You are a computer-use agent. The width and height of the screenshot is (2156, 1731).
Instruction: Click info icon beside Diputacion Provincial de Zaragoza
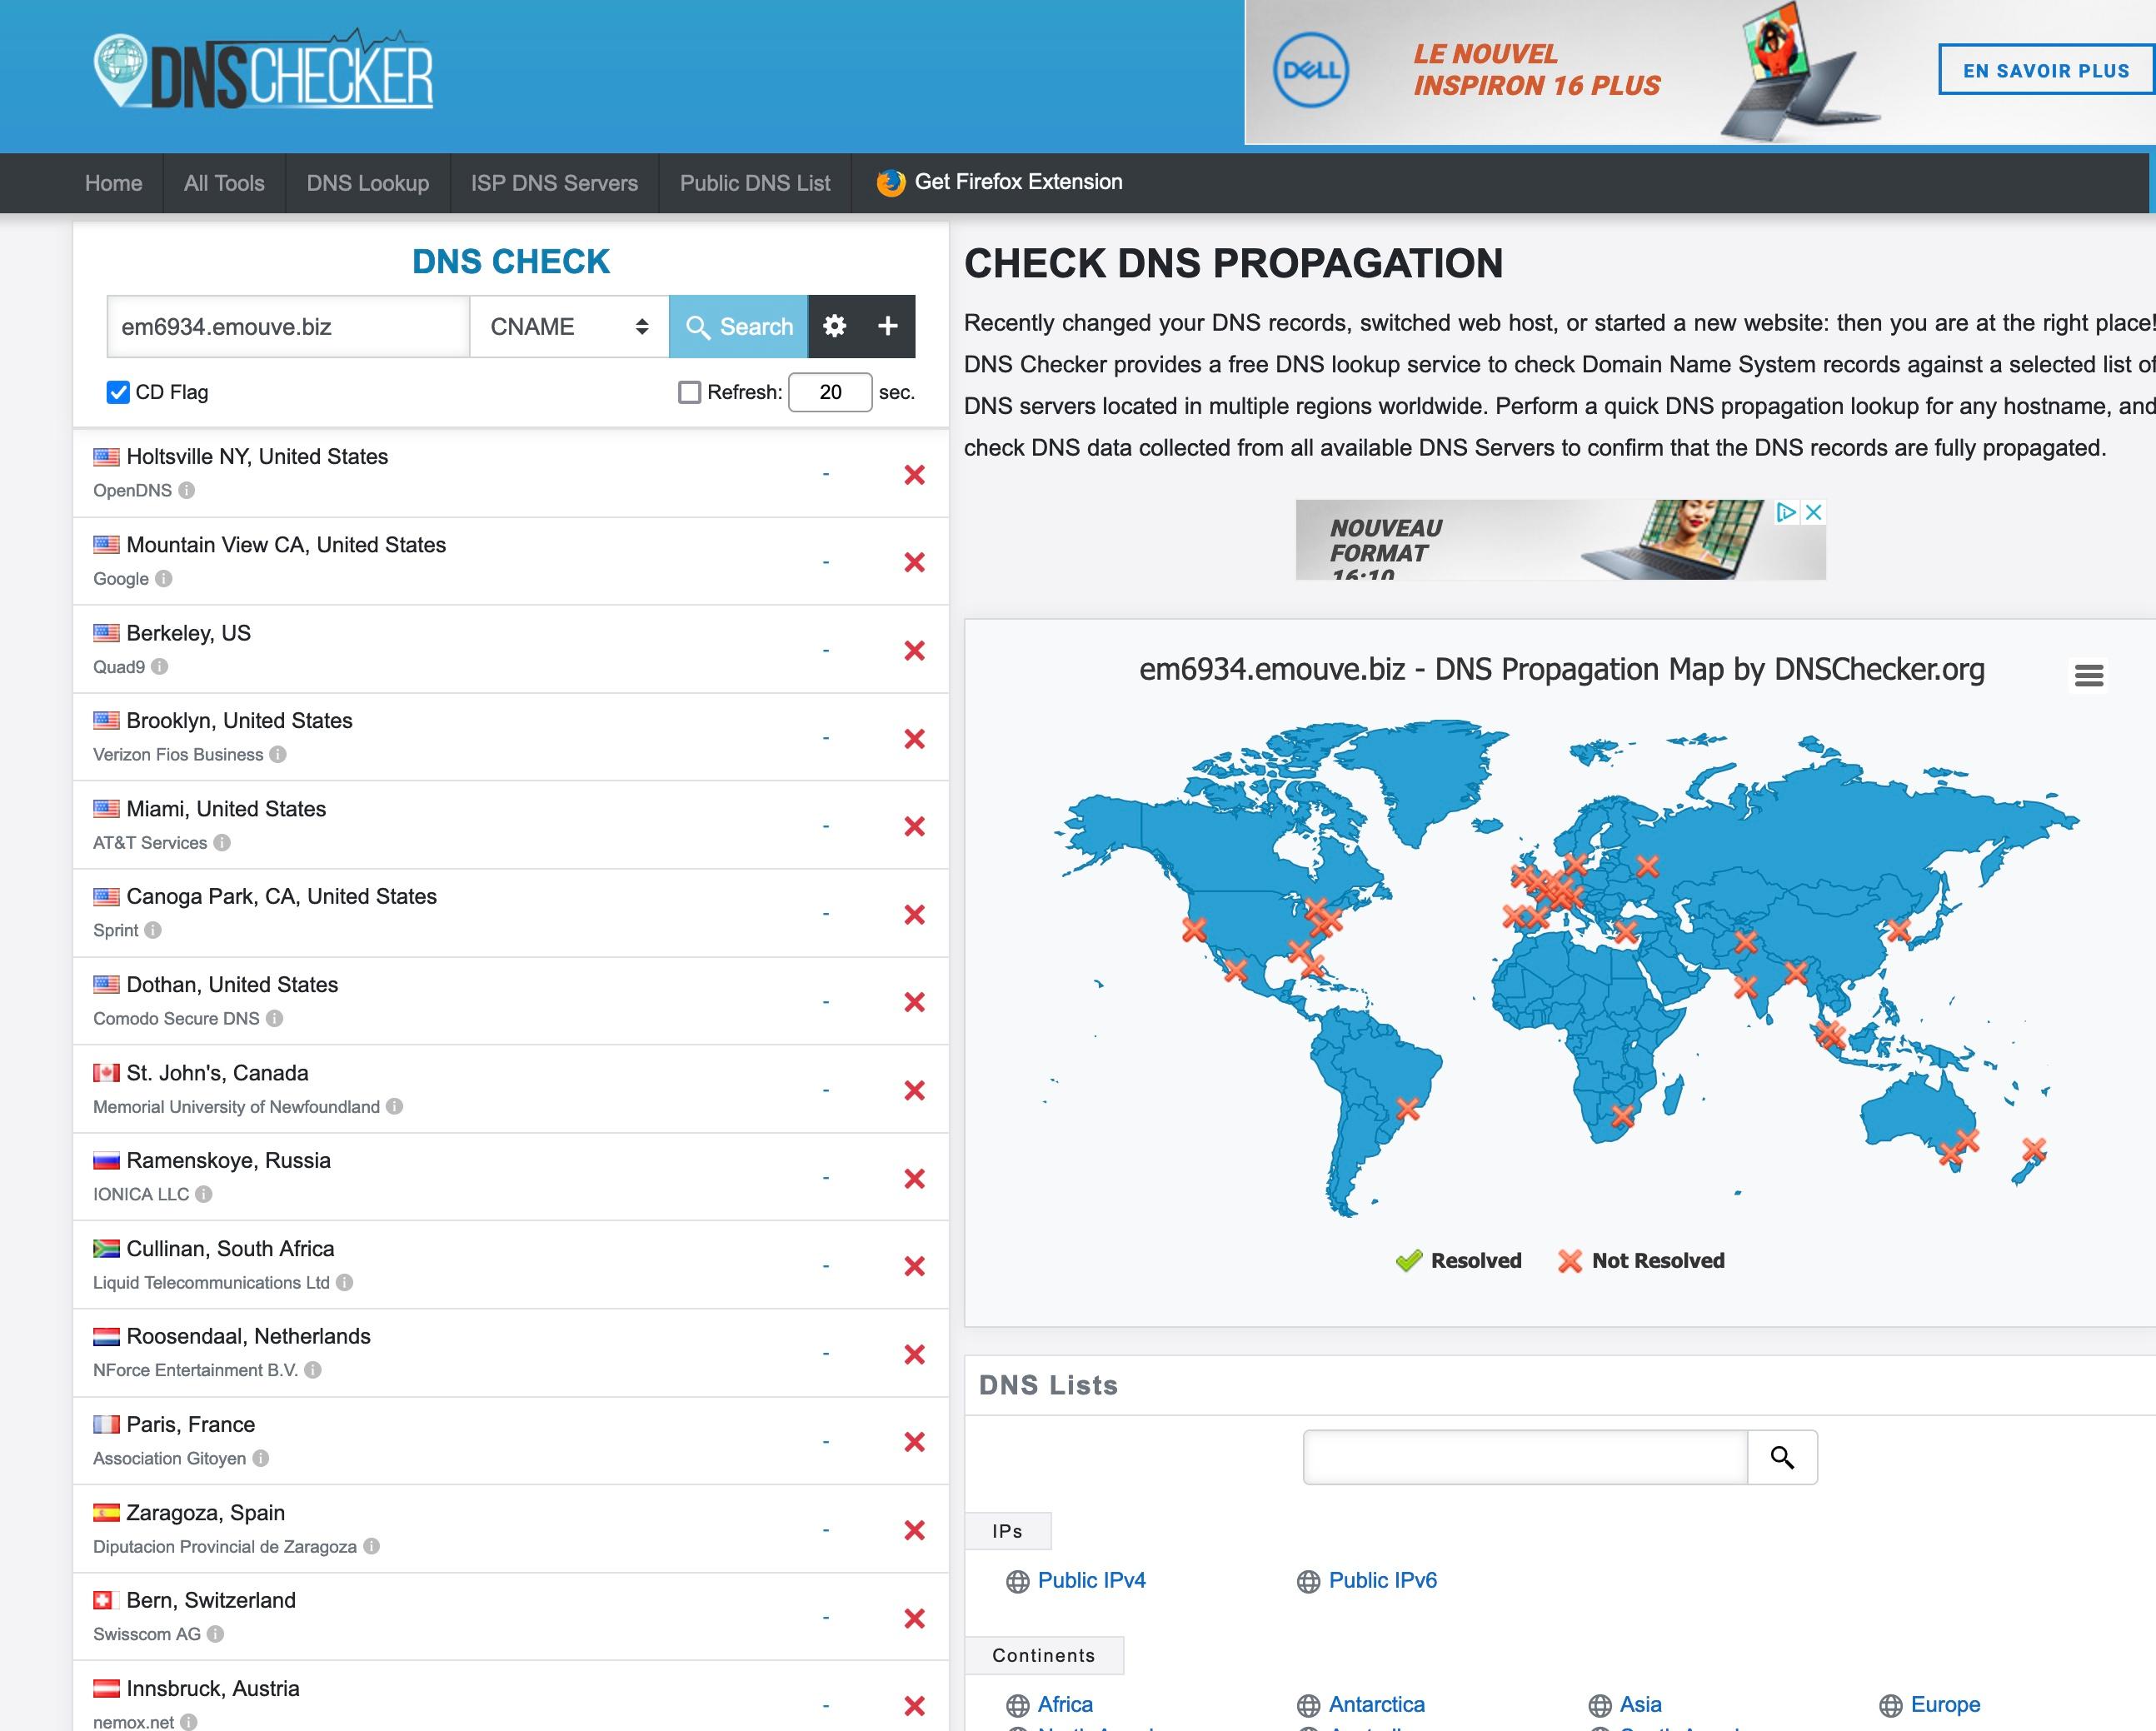[x=372, y=1546]
